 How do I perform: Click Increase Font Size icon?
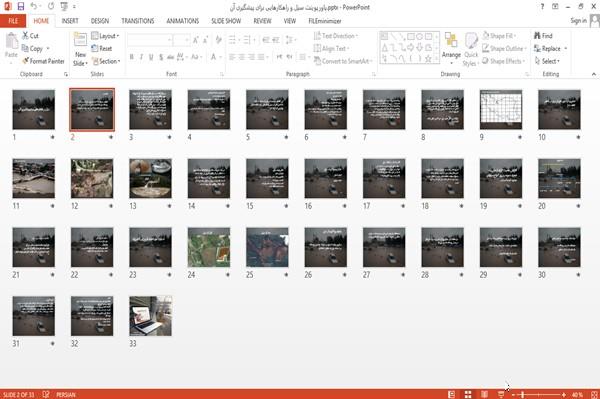(x=196, y=40)
